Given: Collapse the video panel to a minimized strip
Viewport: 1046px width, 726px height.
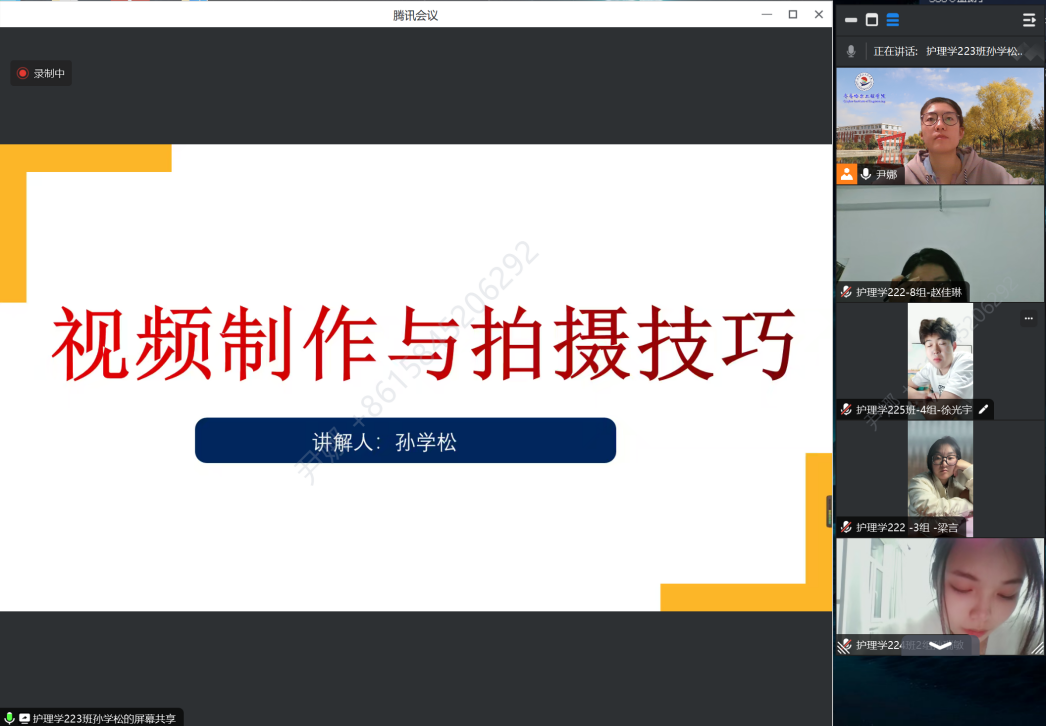Looking at the screenshot, I should (850, 20).
